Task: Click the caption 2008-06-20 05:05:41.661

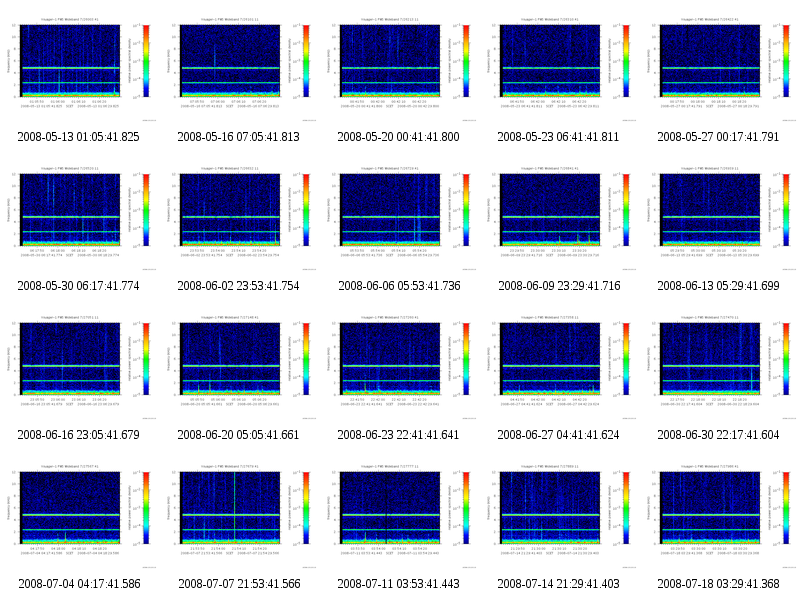Action: click(x=238, y=435)
